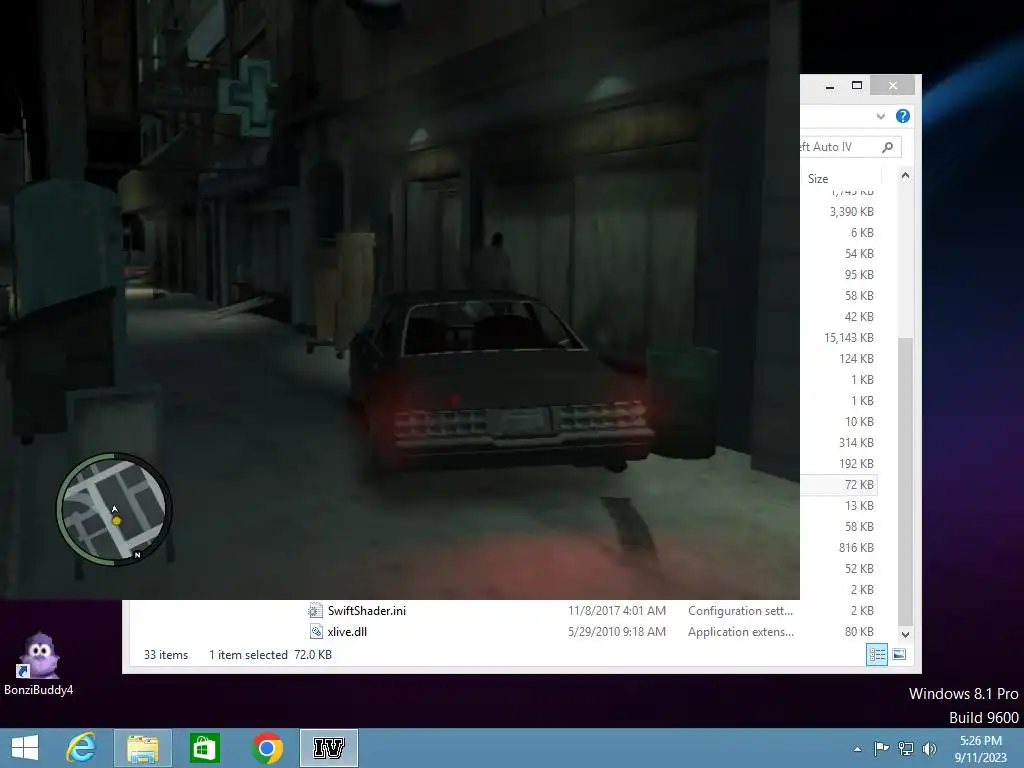Image resolution: width=1024 pixels, height=768 pixels.
Task: Open BonziBuddy4 desktop shortcut
Action: pos(39,664)
